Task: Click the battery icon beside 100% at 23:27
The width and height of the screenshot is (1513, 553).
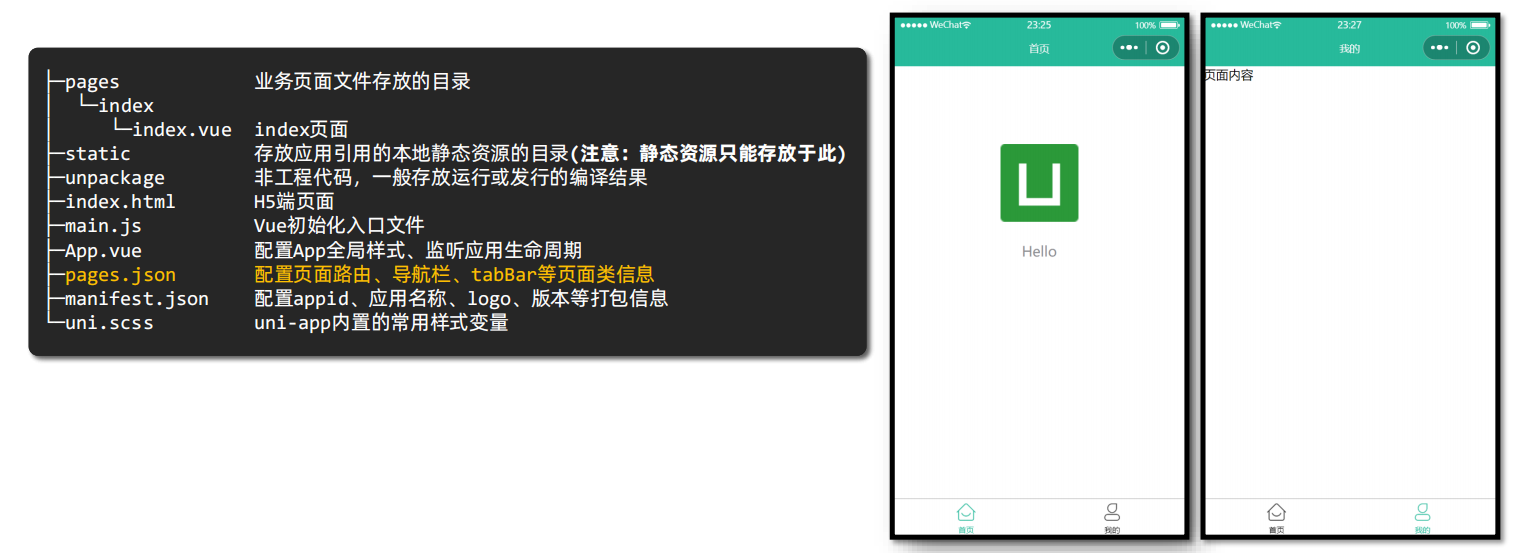Action: coord(1480,25)
